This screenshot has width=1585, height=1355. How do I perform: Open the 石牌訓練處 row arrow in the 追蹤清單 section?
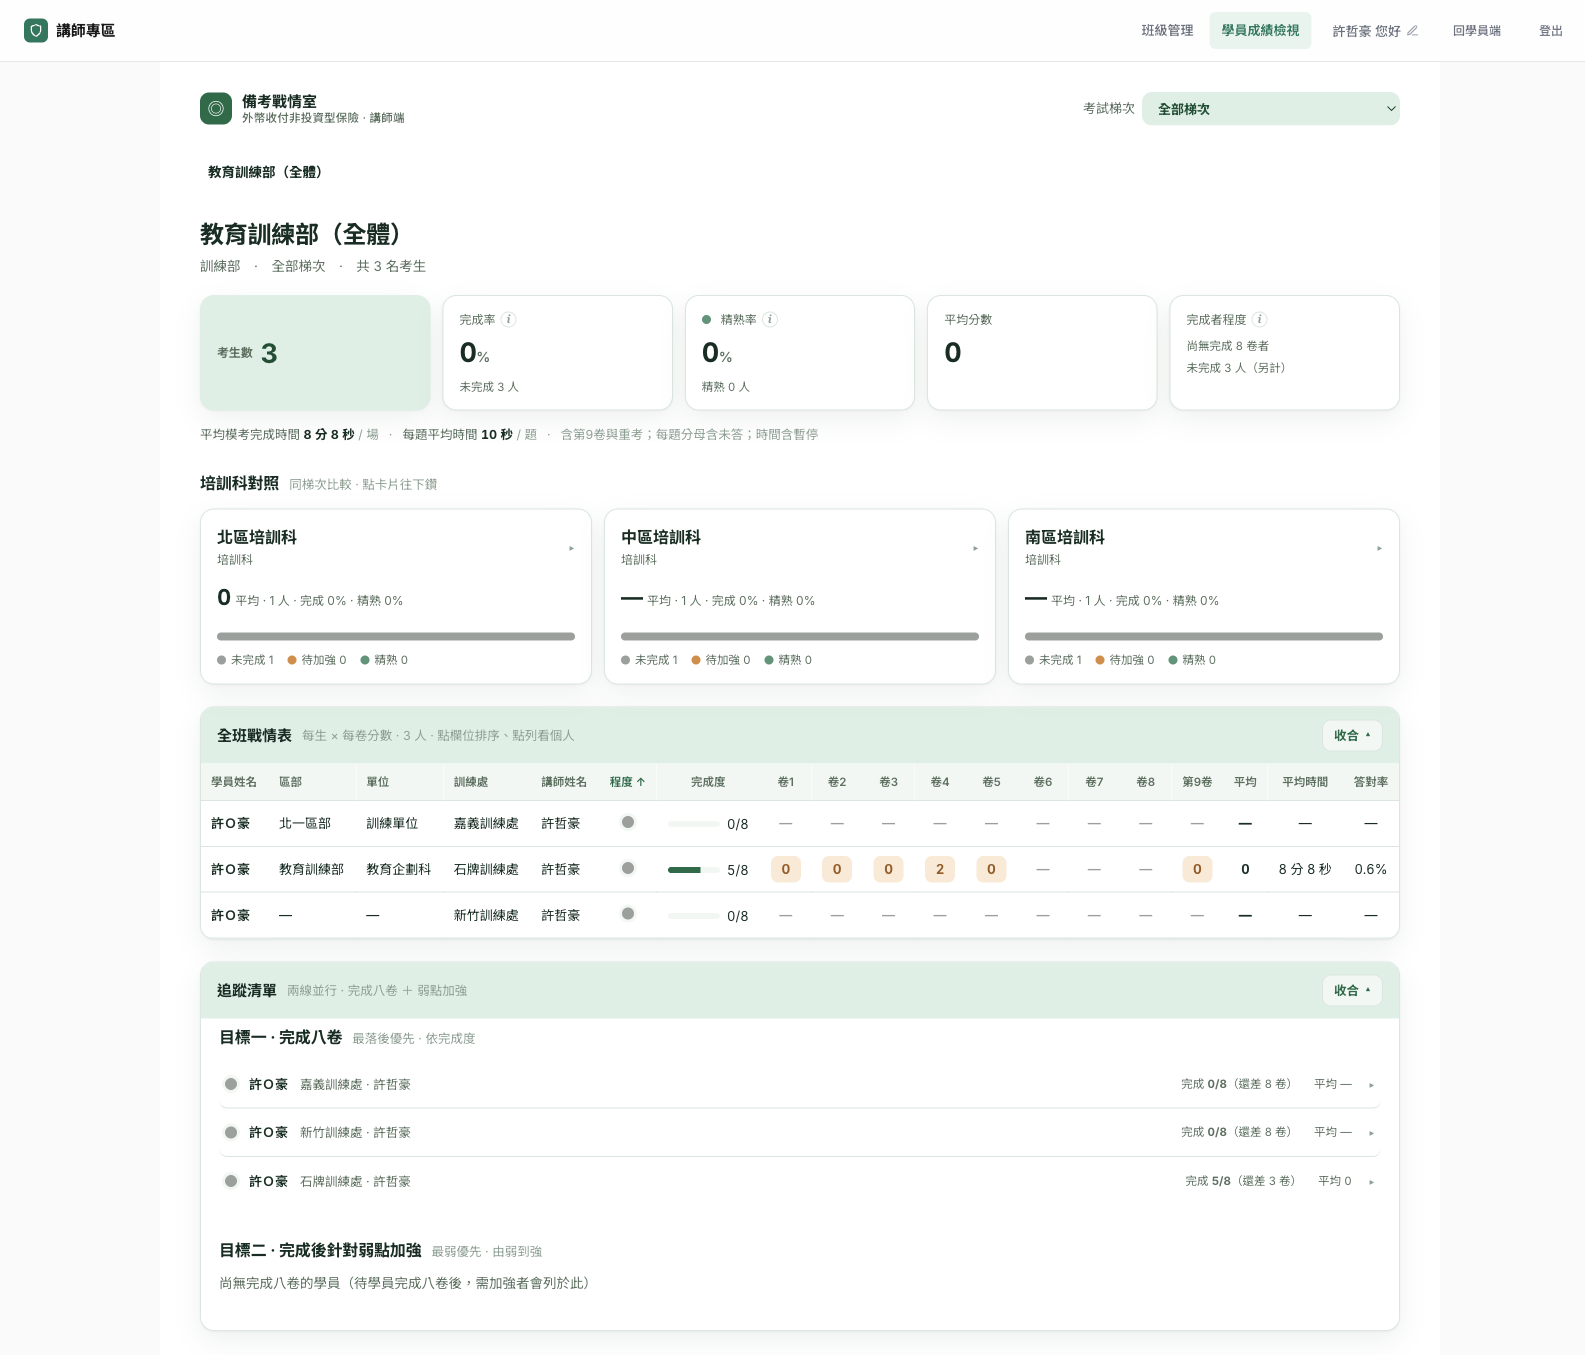tap(1371, 1182)
